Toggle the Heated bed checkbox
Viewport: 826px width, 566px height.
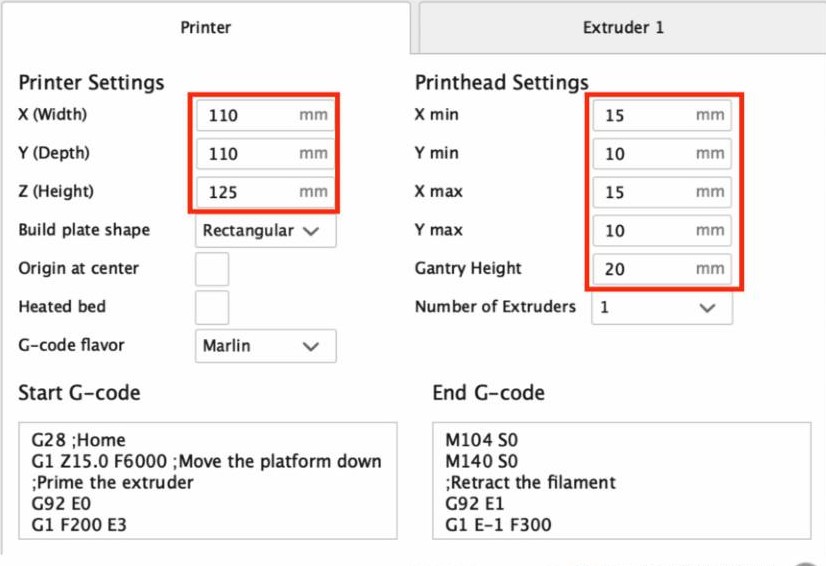click(212, 307)
